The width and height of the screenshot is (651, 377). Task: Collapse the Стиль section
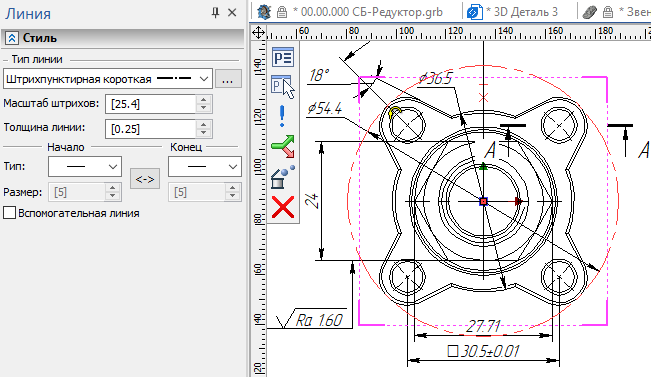point(12,38)
